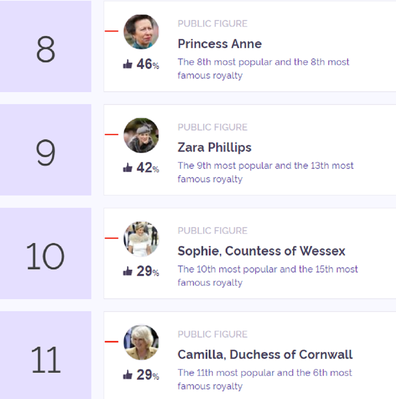
Task: Go to Sophie, Countess of Wessex page
Action: pyautogui.click(x=261, y=251)
